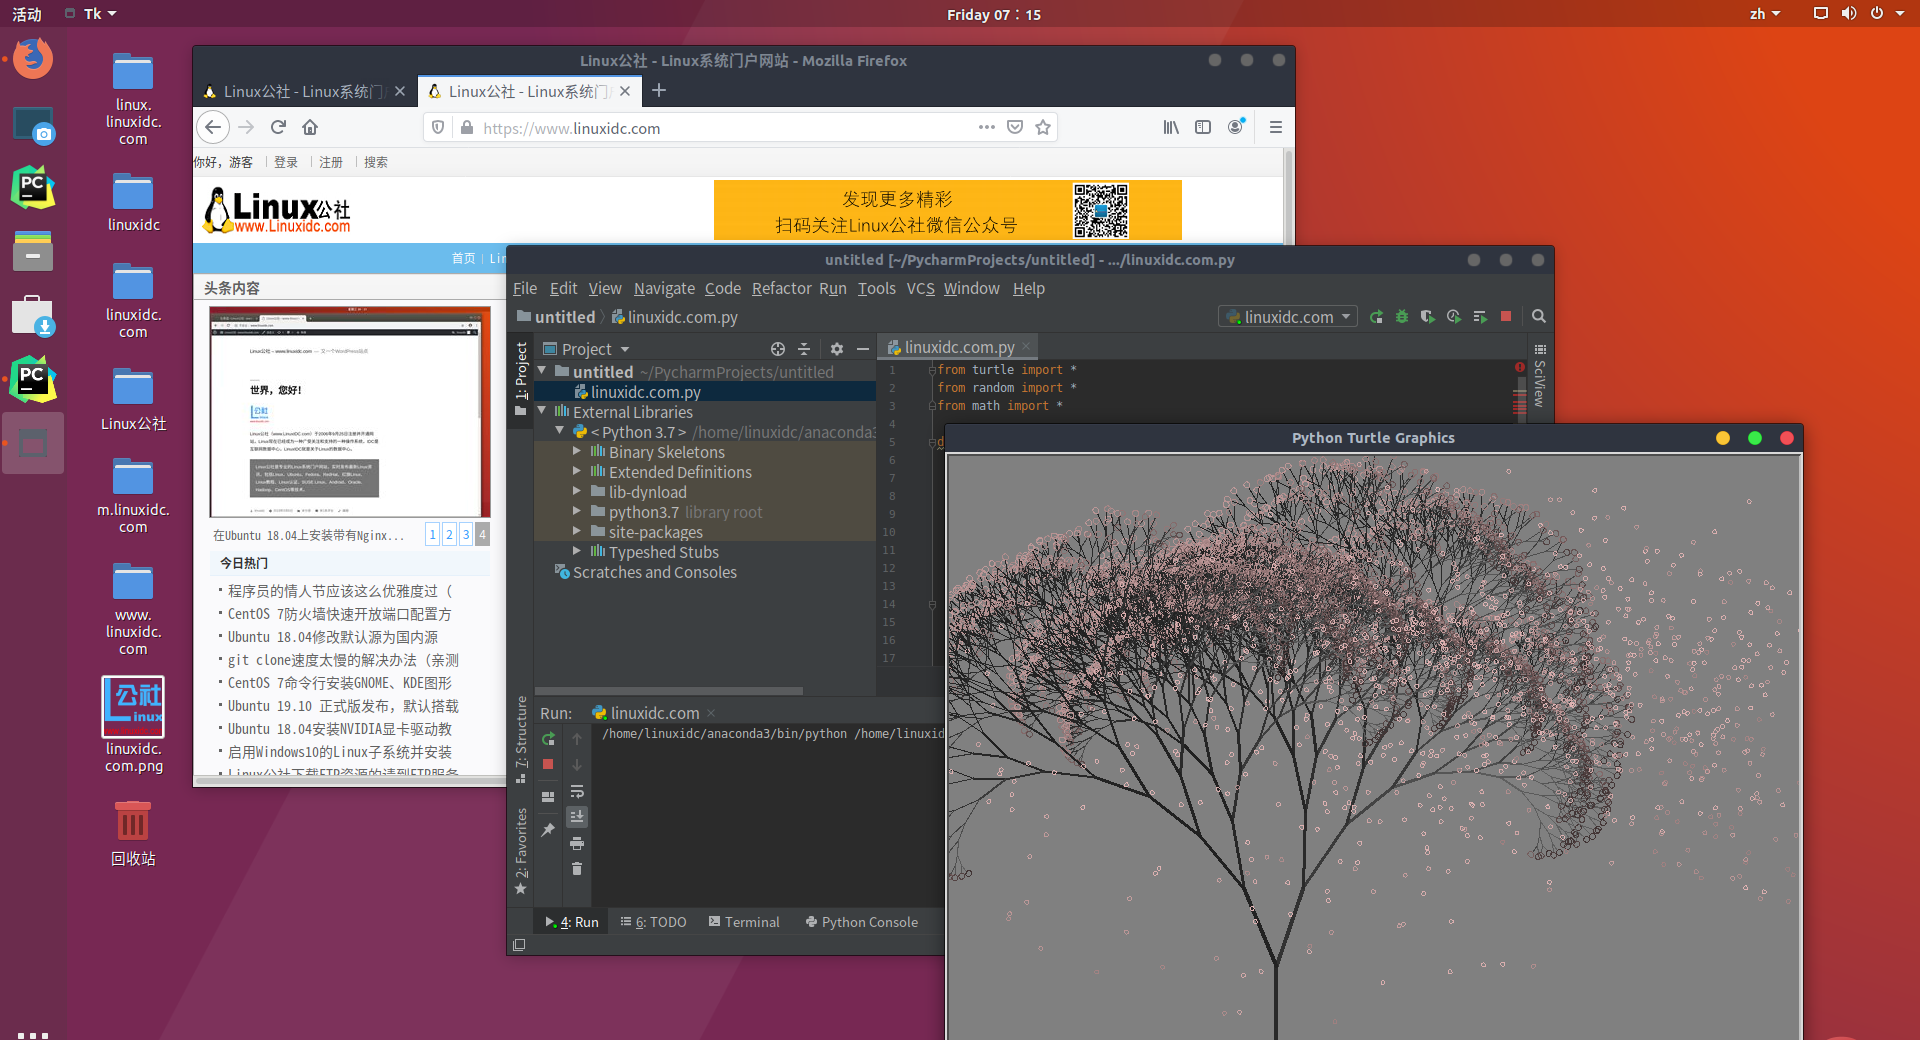This screenshot has width=1920, height=1040.
Task: Debug linuxidc.com from PyCharm toolbar
Action: 1402,317
